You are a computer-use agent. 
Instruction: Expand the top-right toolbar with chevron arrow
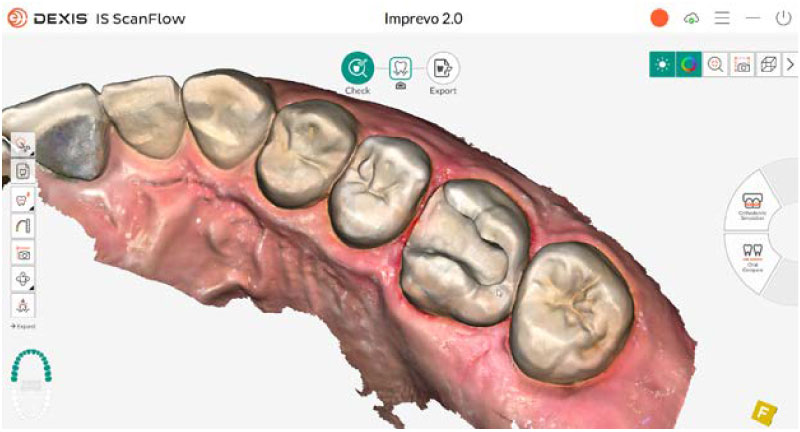click(x=790, y=65)
